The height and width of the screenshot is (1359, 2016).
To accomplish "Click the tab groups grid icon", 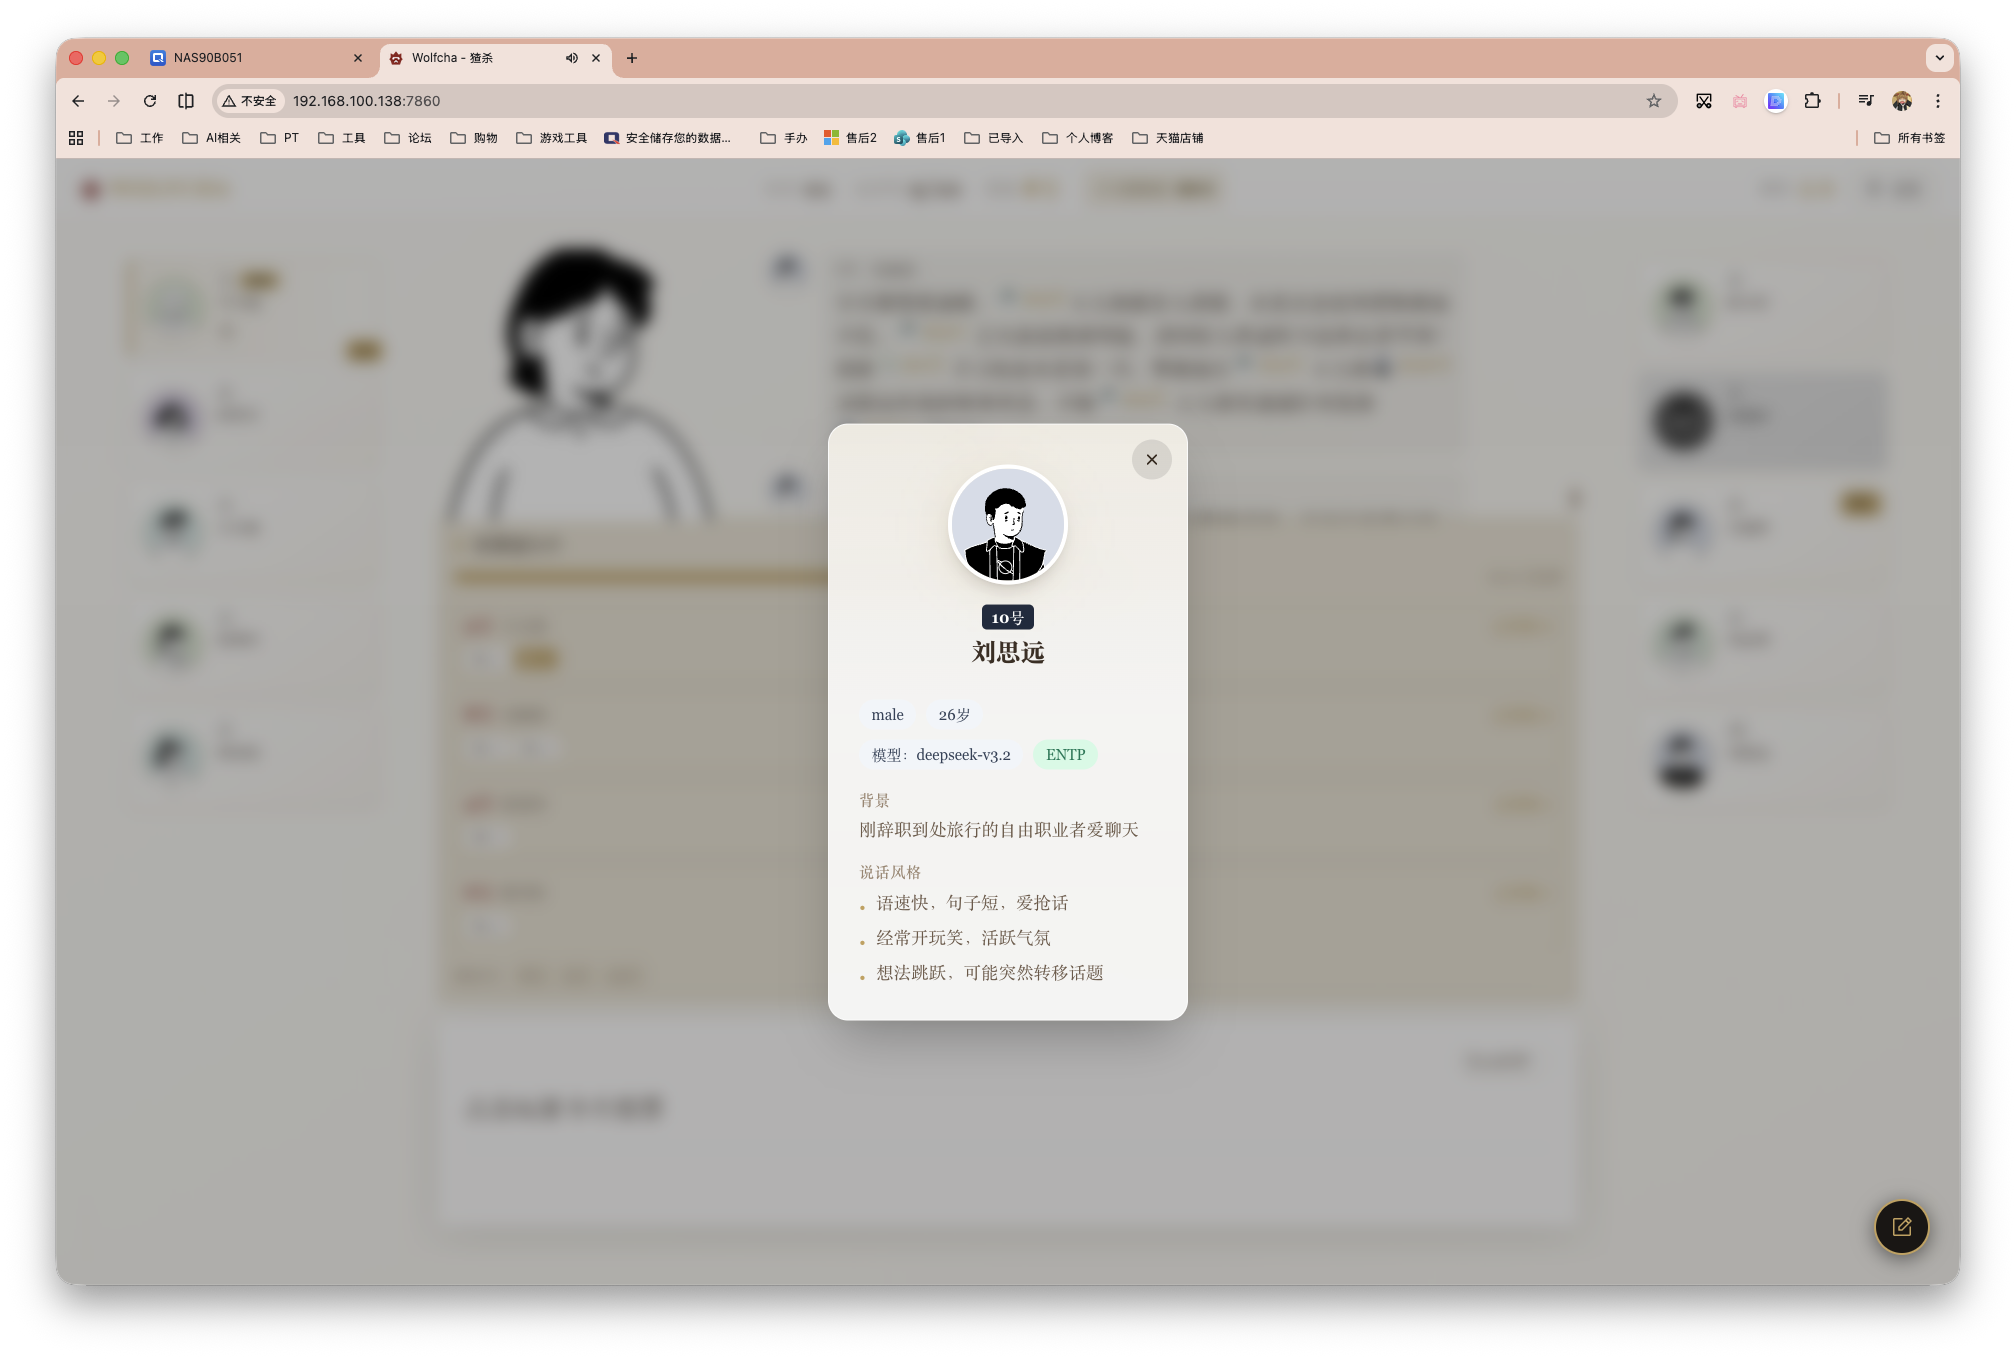I will pyautogui.click(x=75, y=137).
